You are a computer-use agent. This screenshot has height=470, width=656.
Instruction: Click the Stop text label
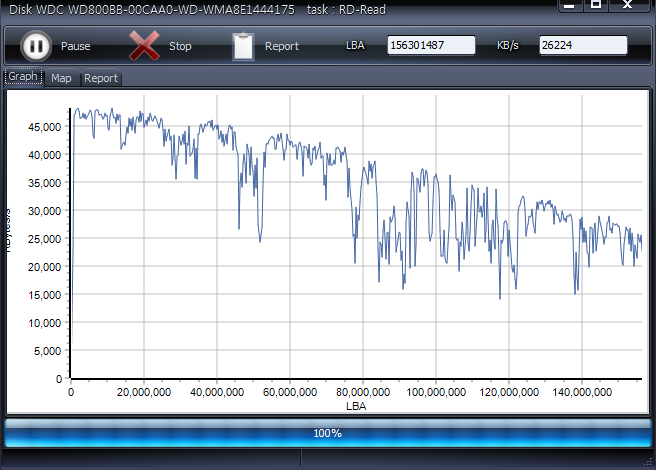[x=180, y=47]
